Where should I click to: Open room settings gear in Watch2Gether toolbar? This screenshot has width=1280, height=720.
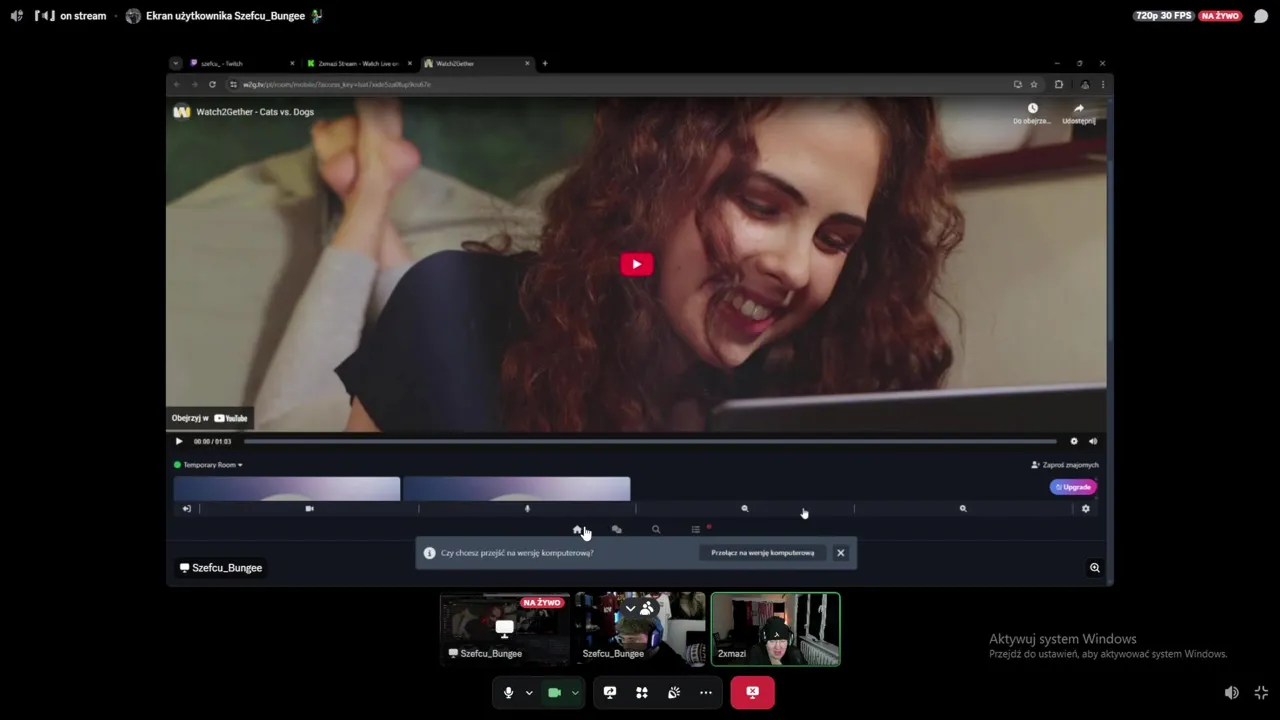point(1085,509)
